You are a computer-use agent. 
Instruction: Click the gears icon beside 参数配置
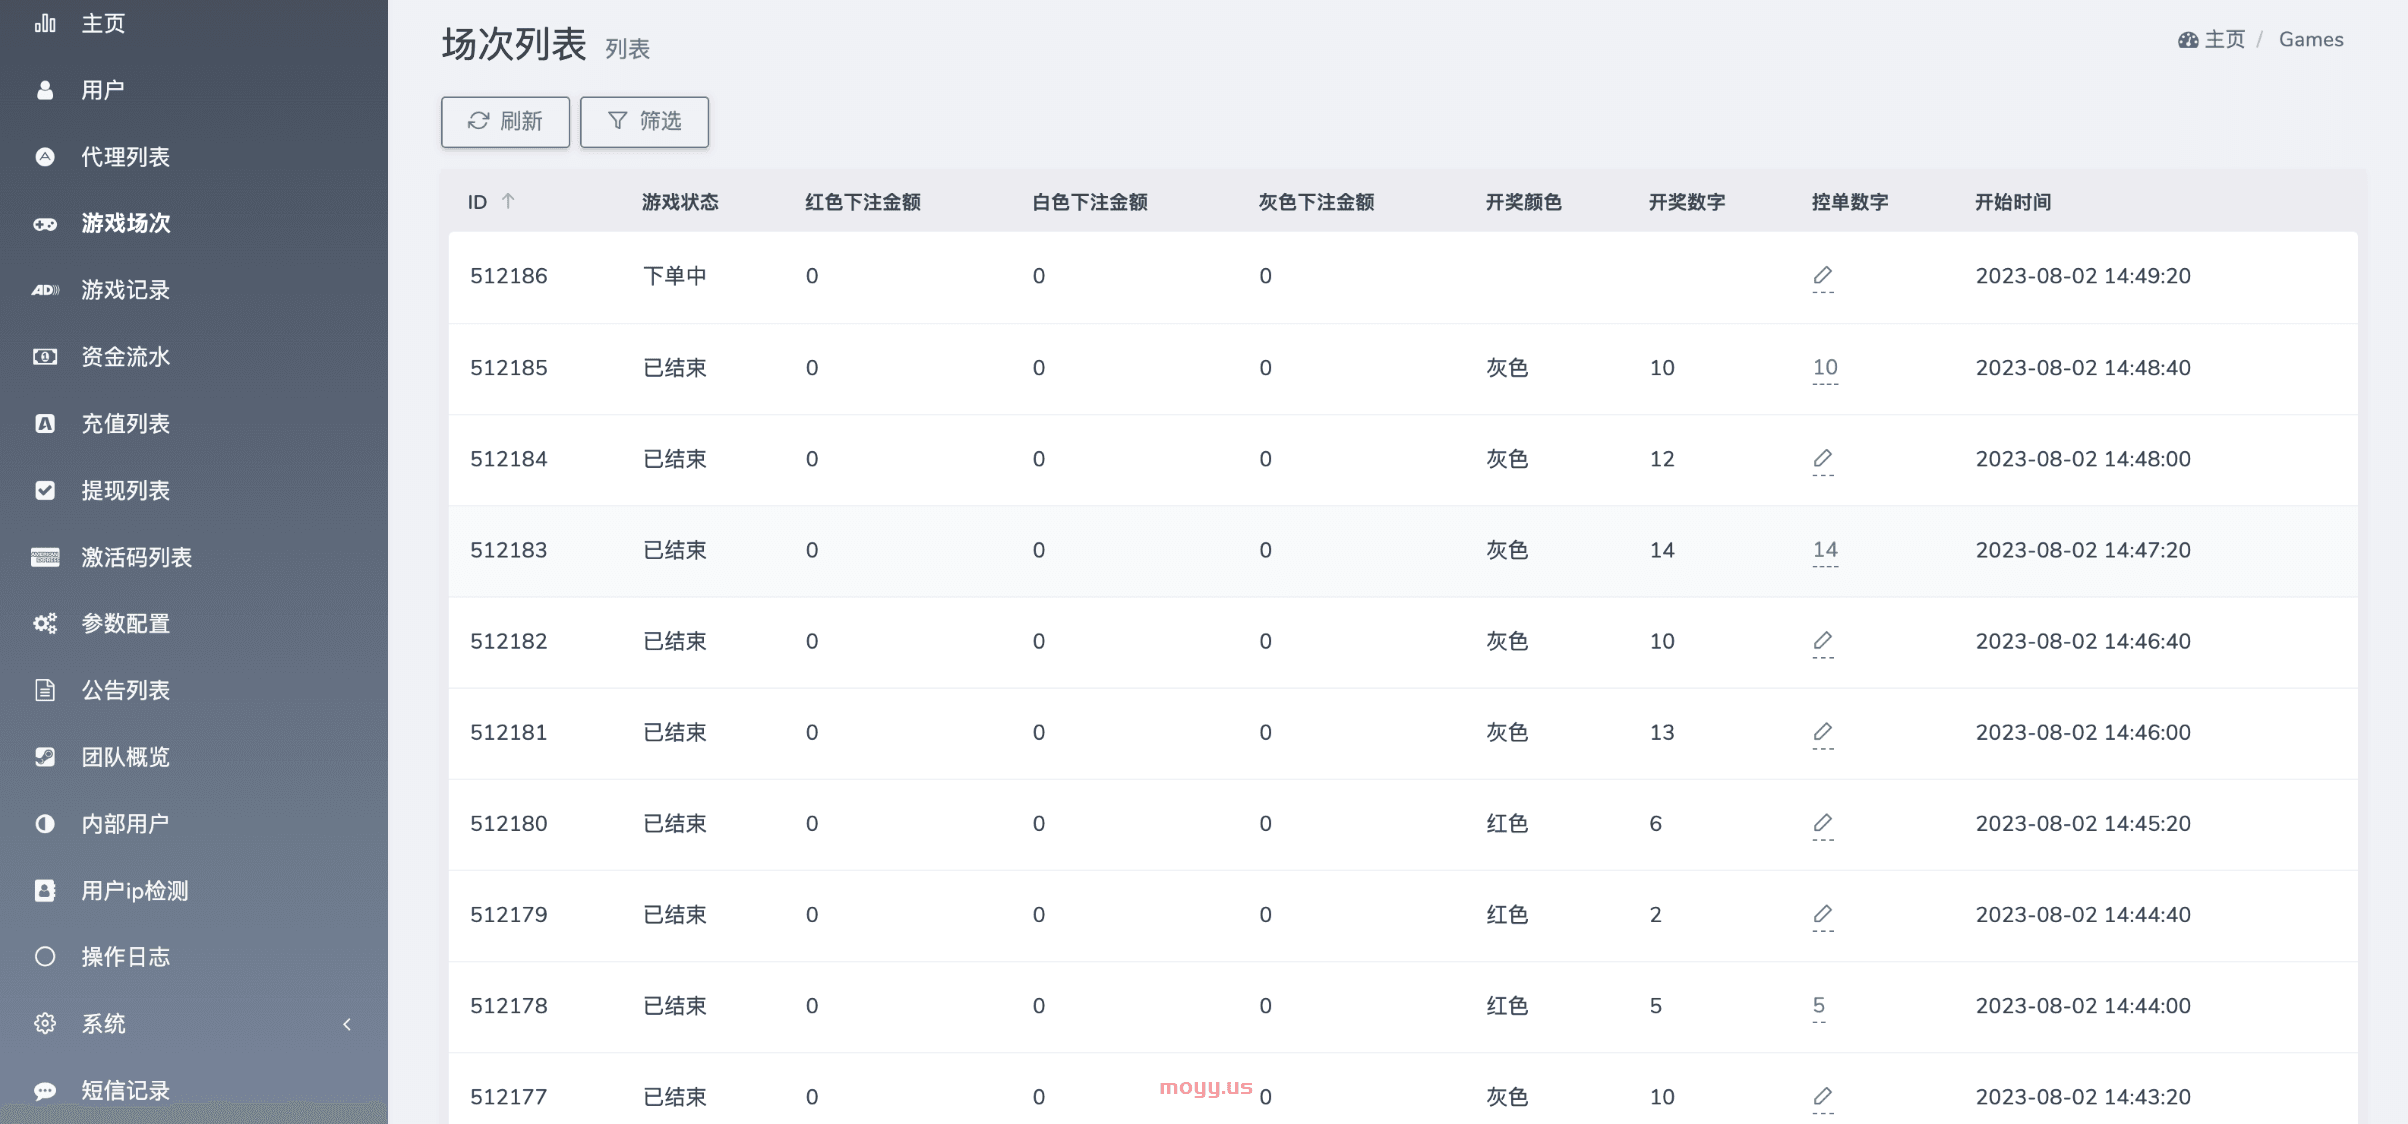coord(45,624)
